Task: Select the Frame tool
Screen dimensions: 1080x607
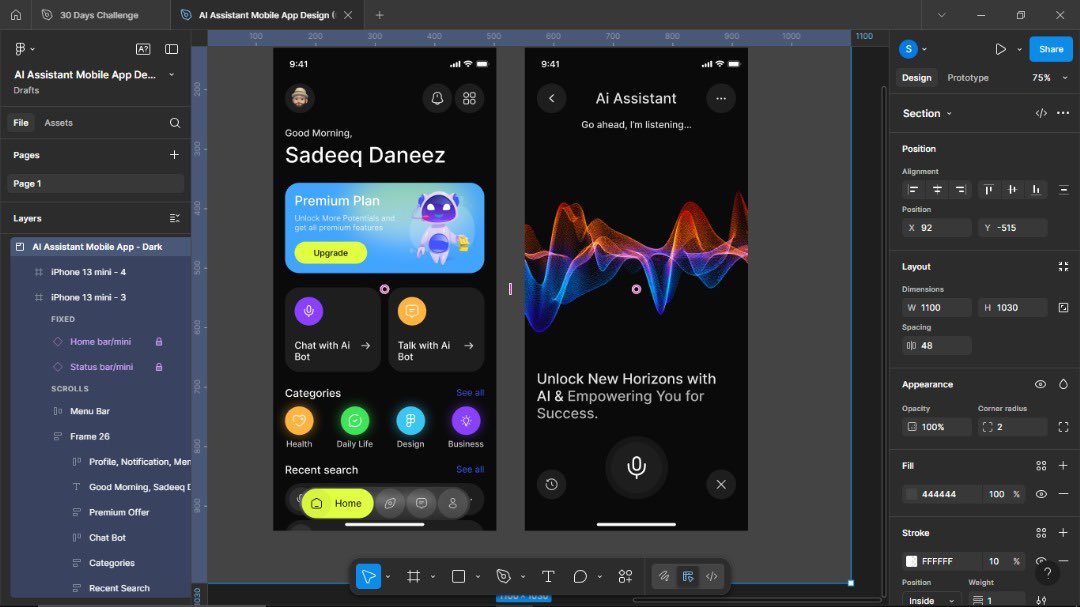Action: click(413, 577)
